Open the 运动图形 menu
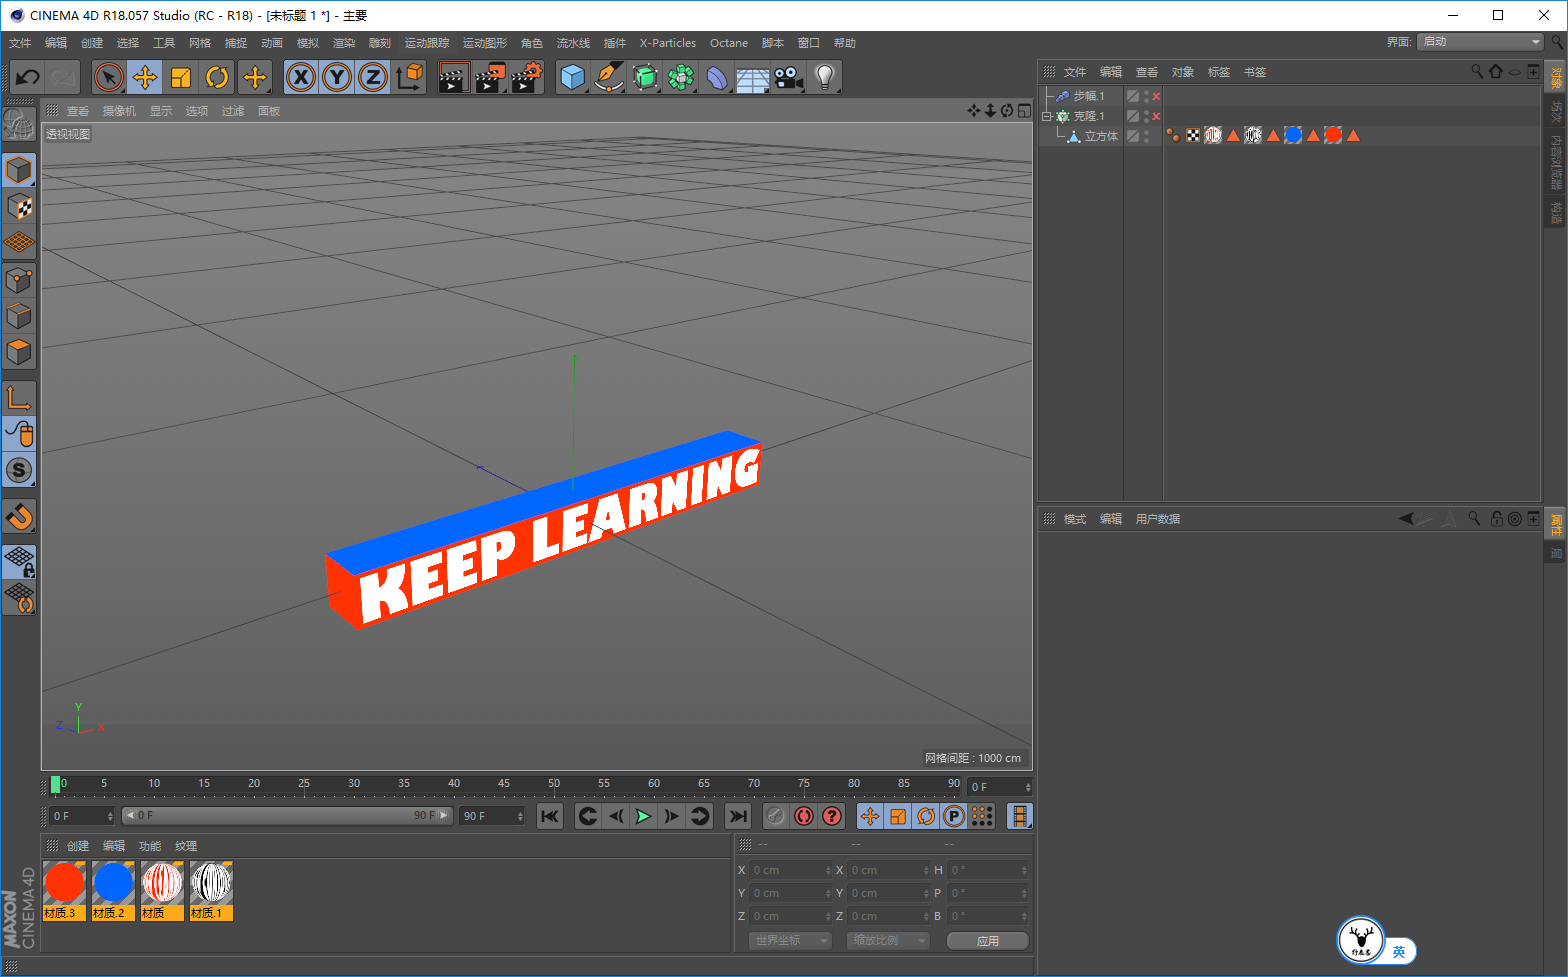The height and width of the screenshot is (977, 1568). (x=485, y=43)
